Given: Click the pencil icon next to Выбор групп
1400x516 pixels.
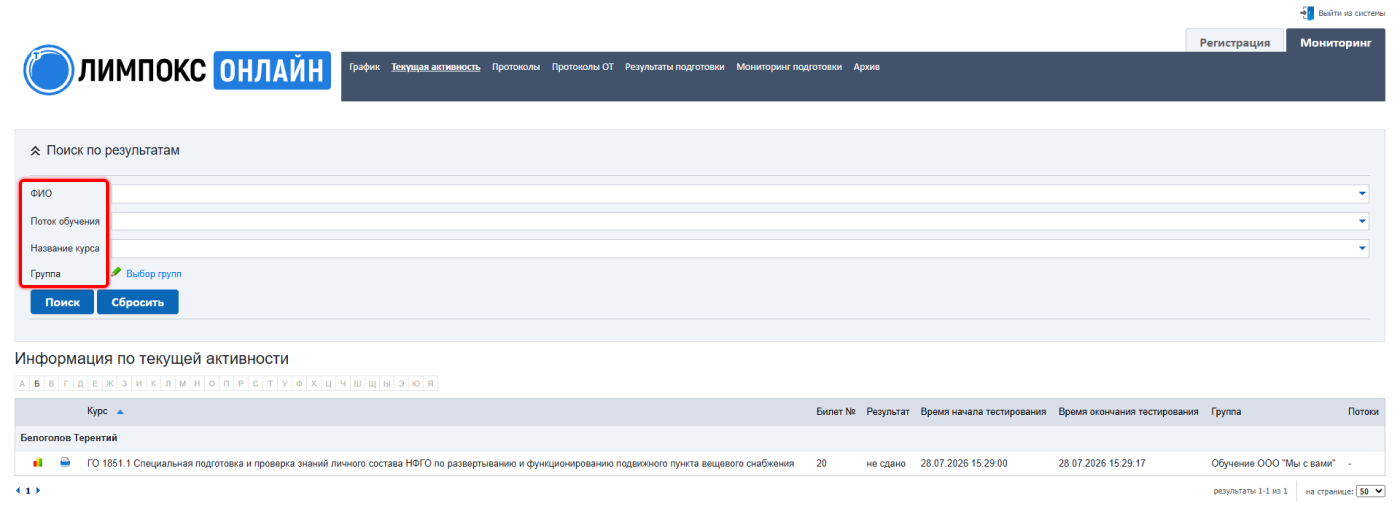Looking at the screenshot, I should [116, 272].
